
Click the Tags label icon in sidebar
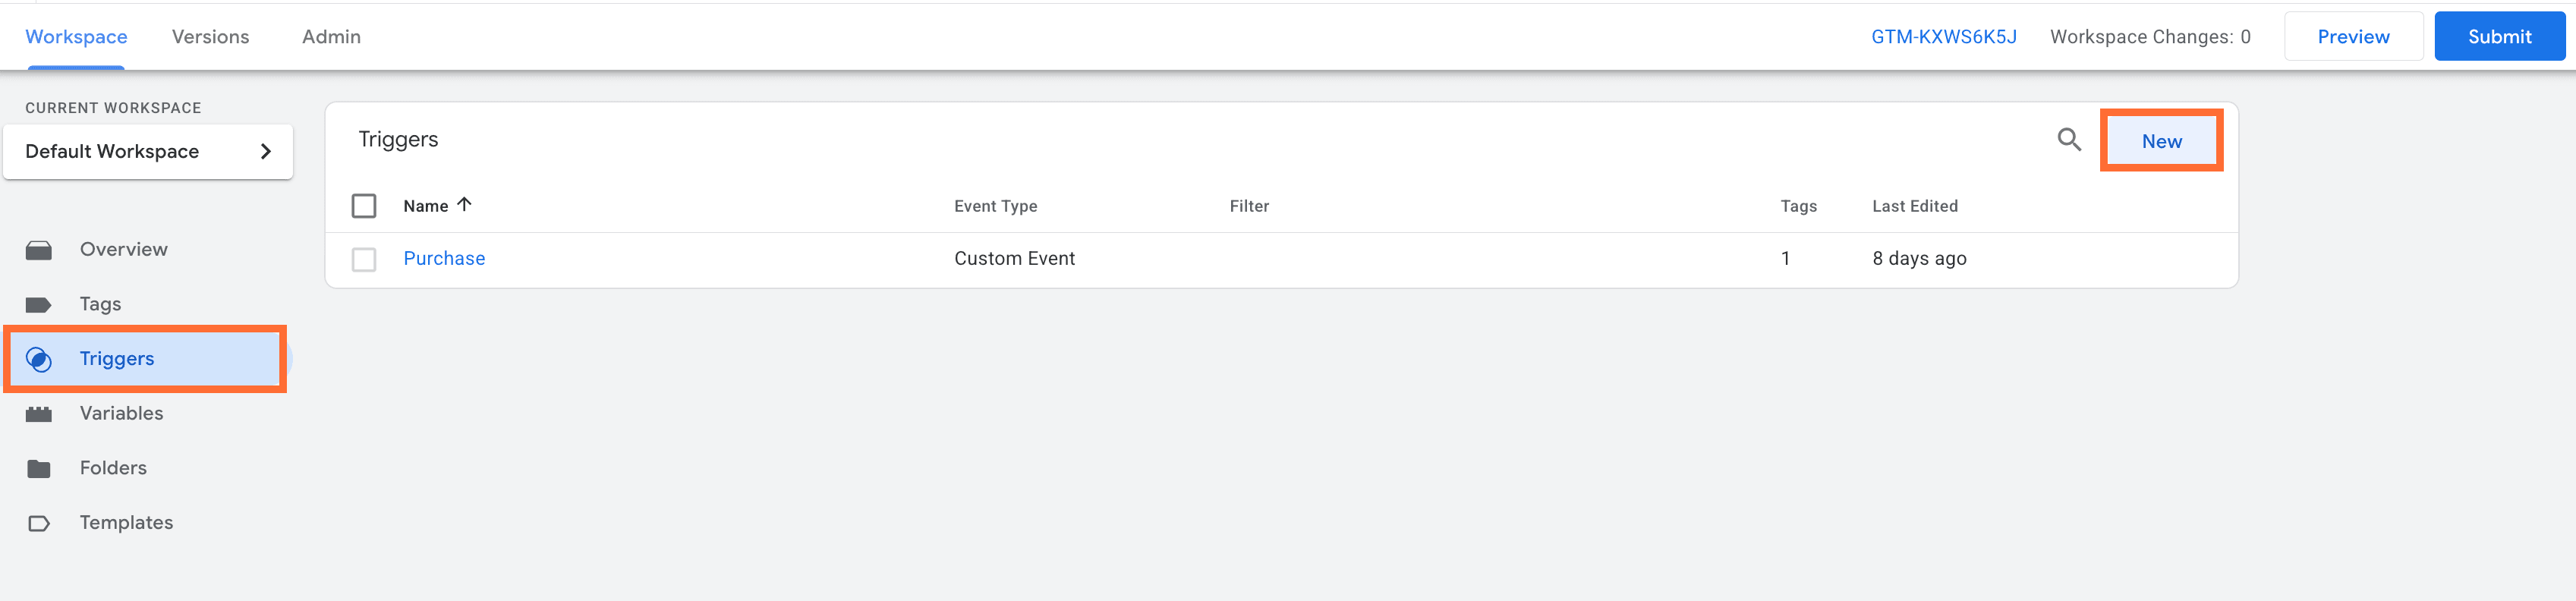[39, 305]
